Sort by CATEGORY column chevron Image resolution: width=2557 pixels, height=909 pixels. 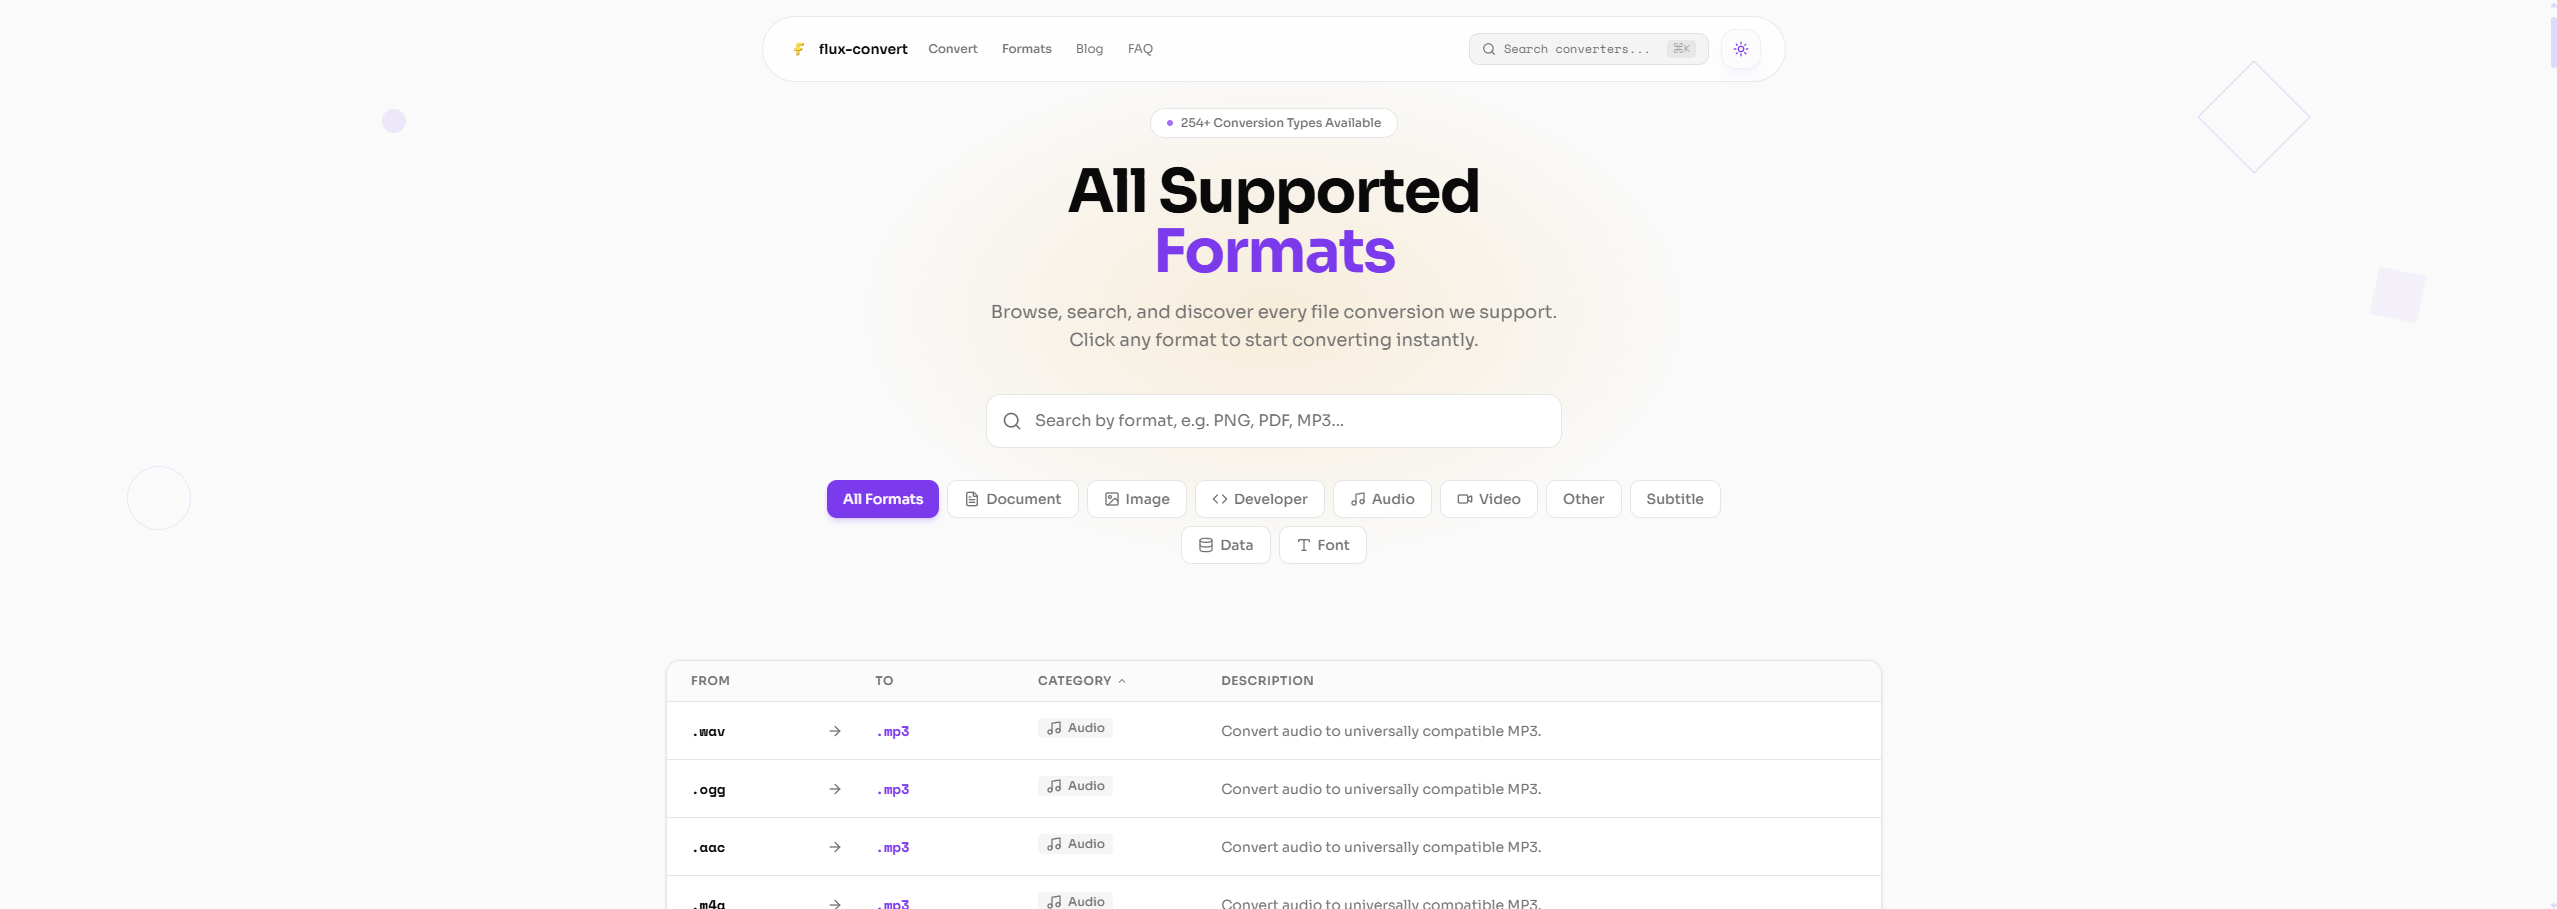[x=1122, y=681]
